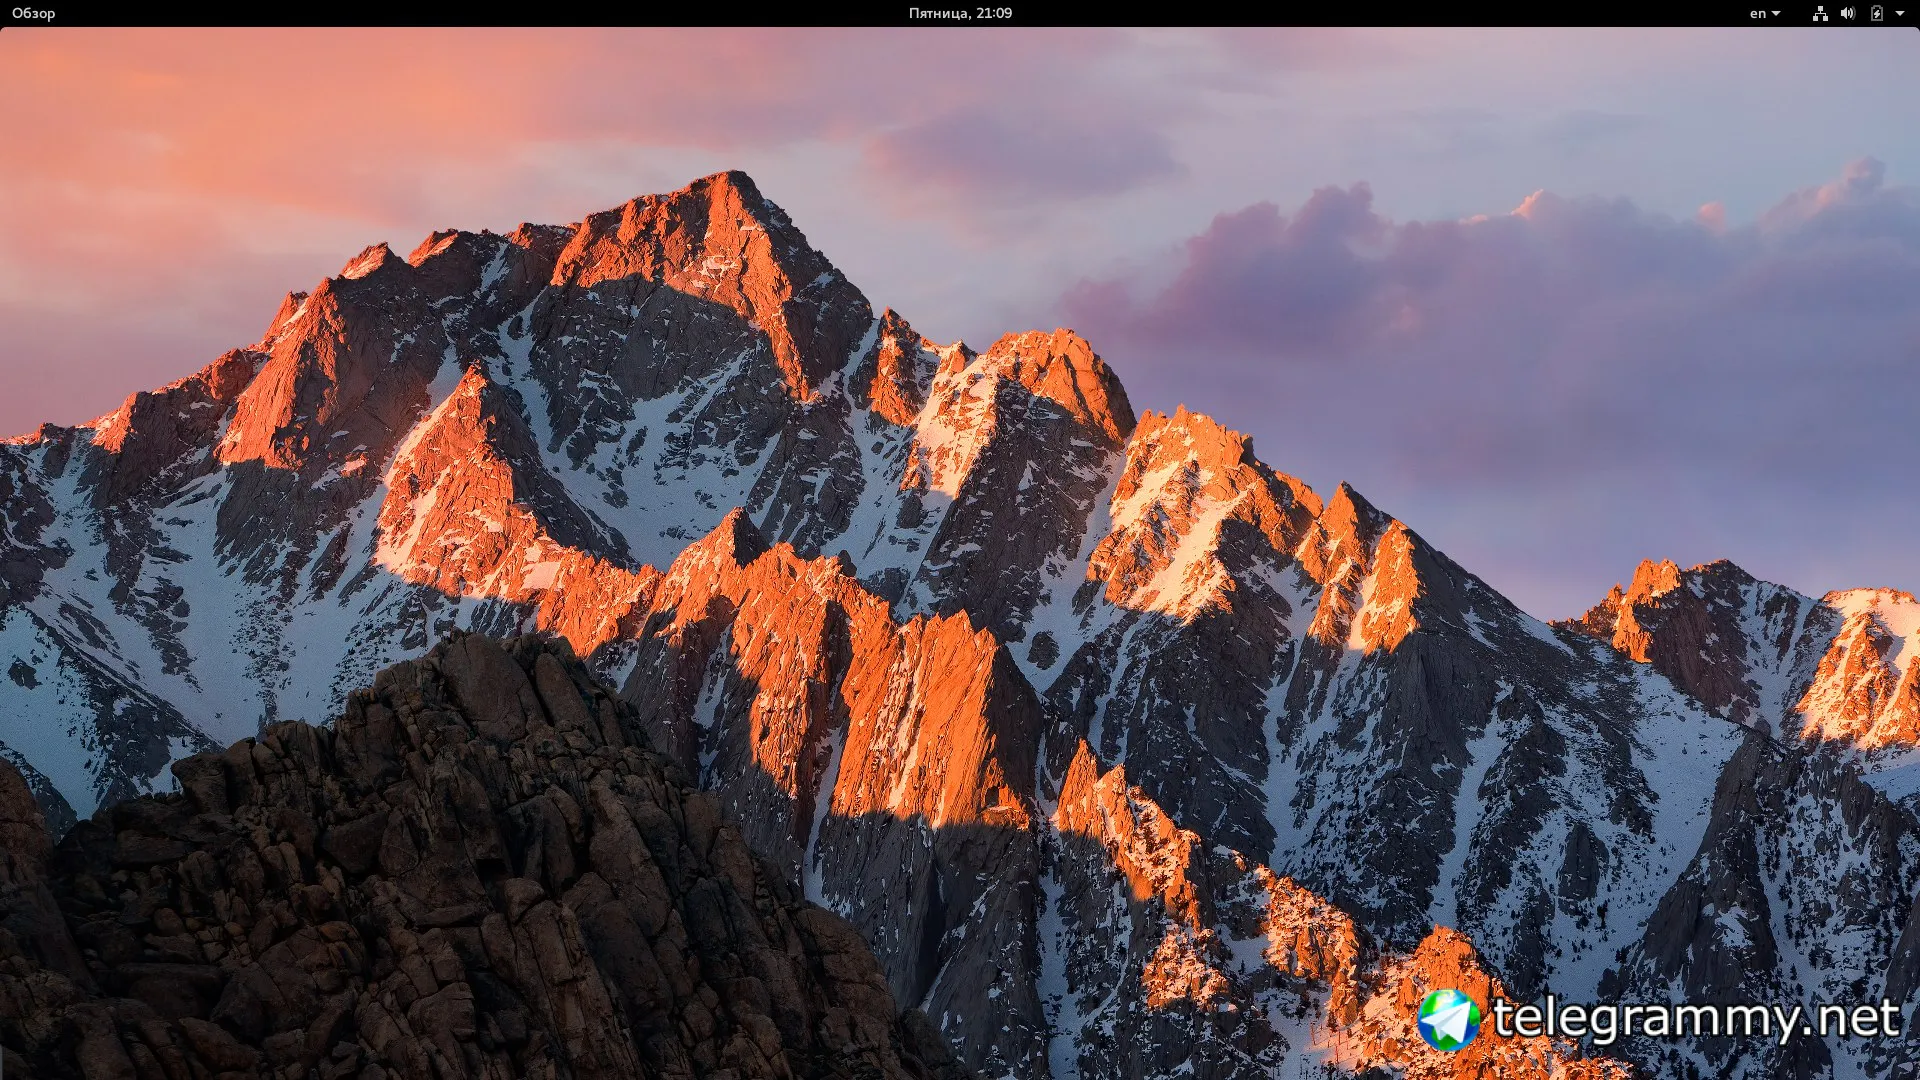1920x1080 pixels.
Task: Open the wired network status icon
Action: pyautogui.click(x=1820, y=13)
